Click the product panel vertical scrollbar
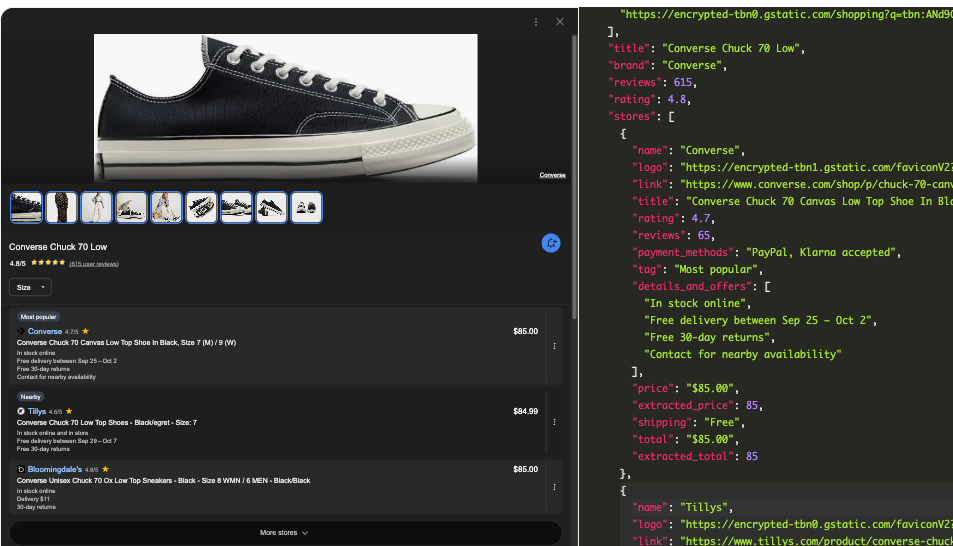The image size is (953, 546). 574,176
